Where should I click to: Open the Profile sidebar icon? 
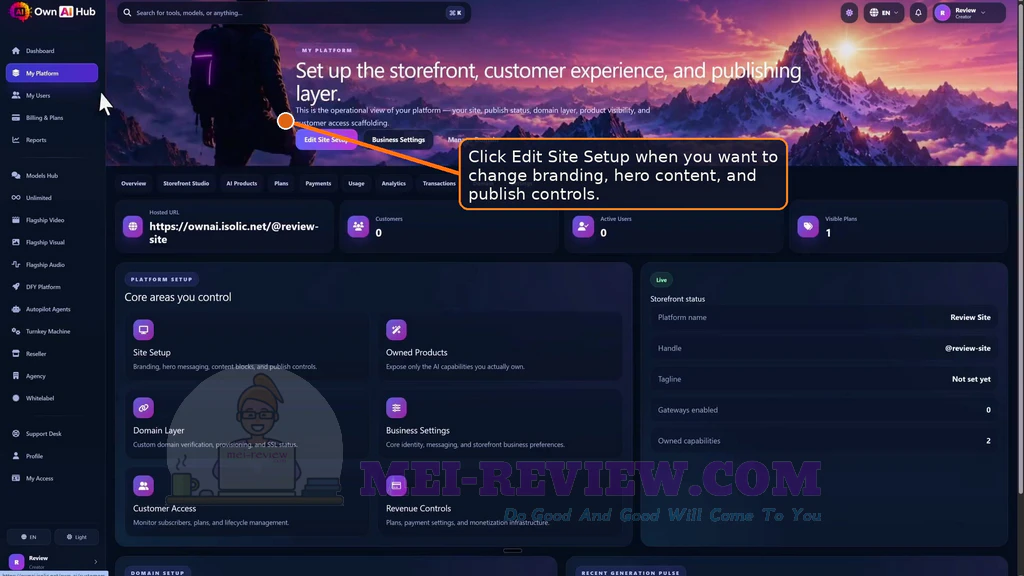pos(16,456)
